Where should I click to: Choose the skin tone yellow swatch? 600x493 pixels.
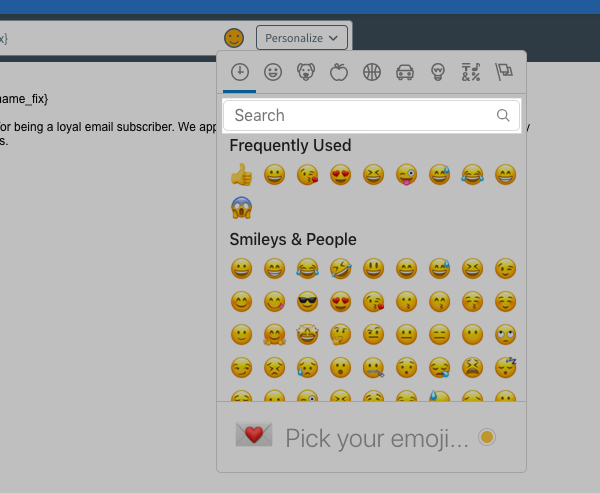click(x=487, y=437)
